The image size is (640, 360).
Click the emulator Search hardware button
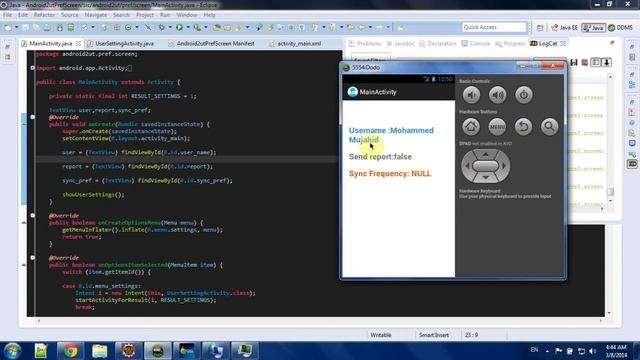[x=549, y=127]
